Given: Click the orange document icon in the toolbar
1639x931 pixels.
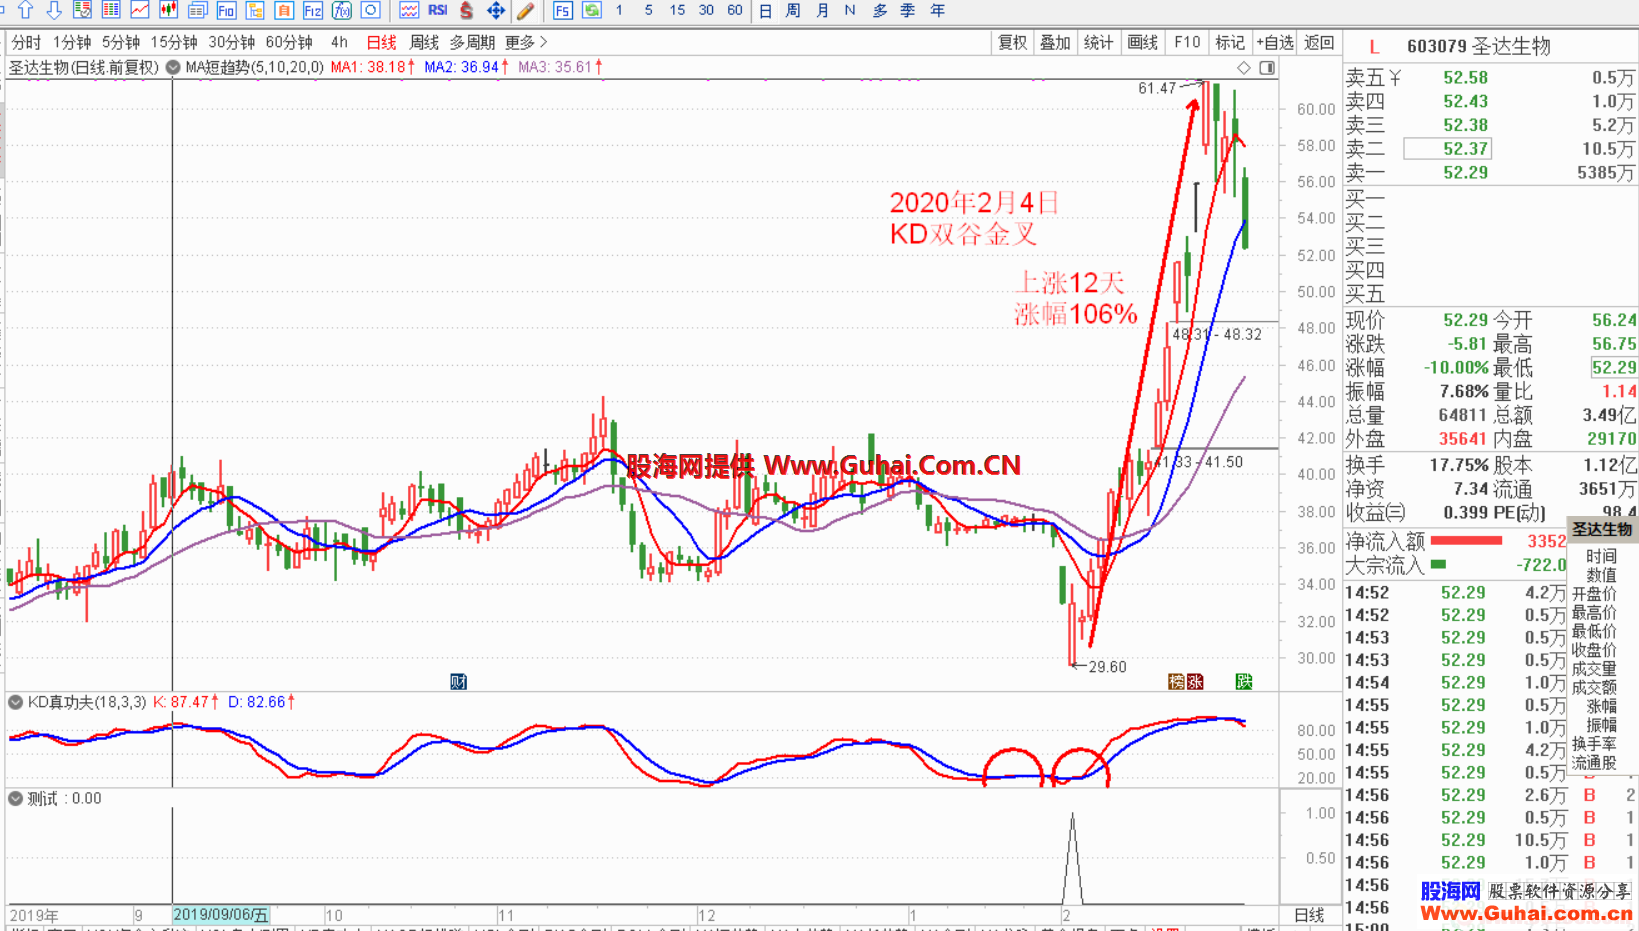Looking at the screenshot, I should [x=284, y=10].
